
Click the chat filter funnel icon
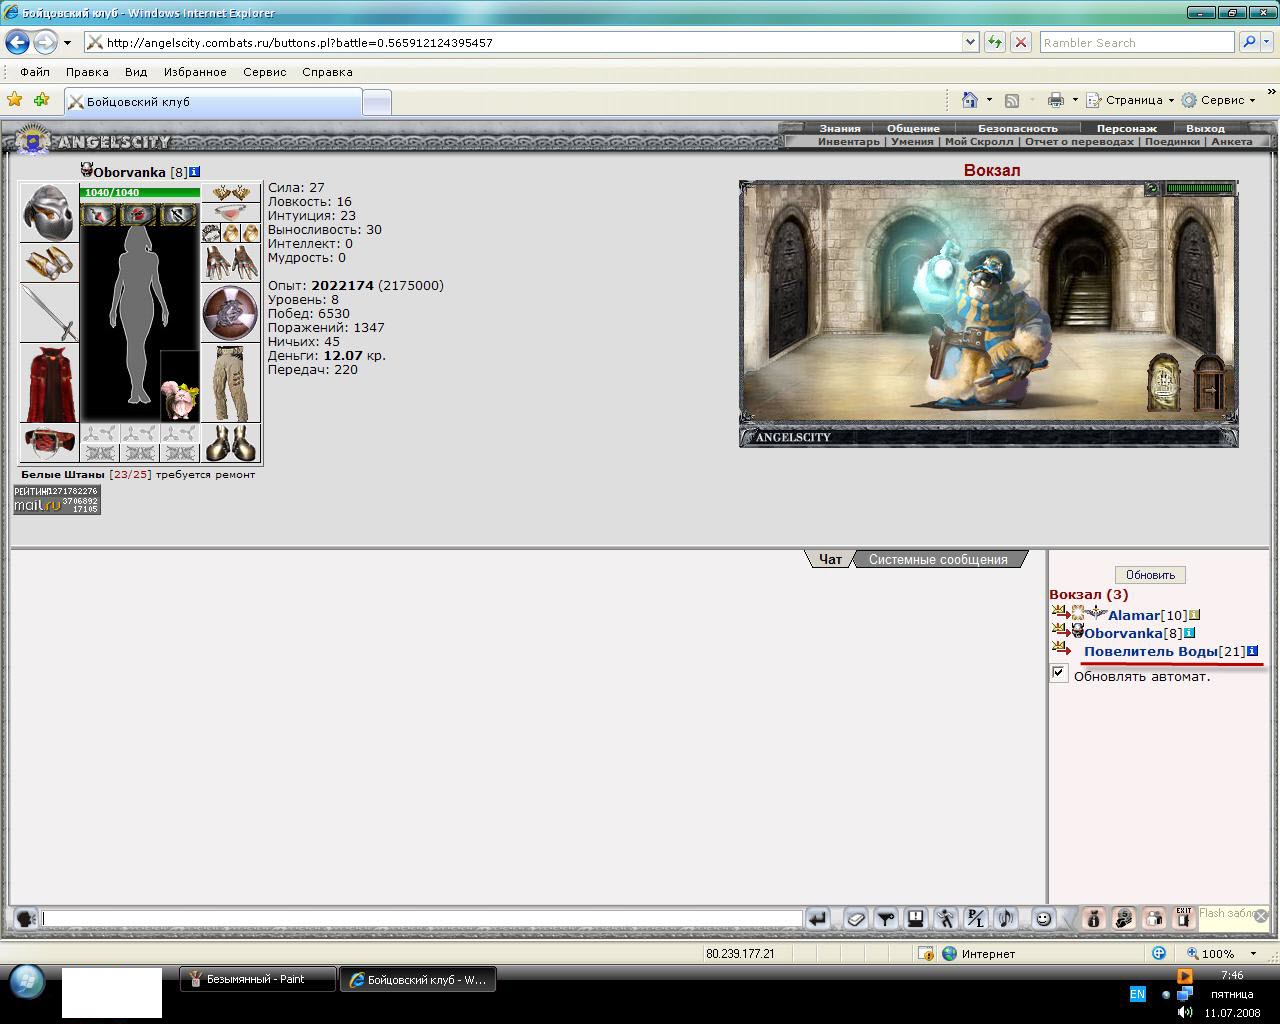click(885, 918)
